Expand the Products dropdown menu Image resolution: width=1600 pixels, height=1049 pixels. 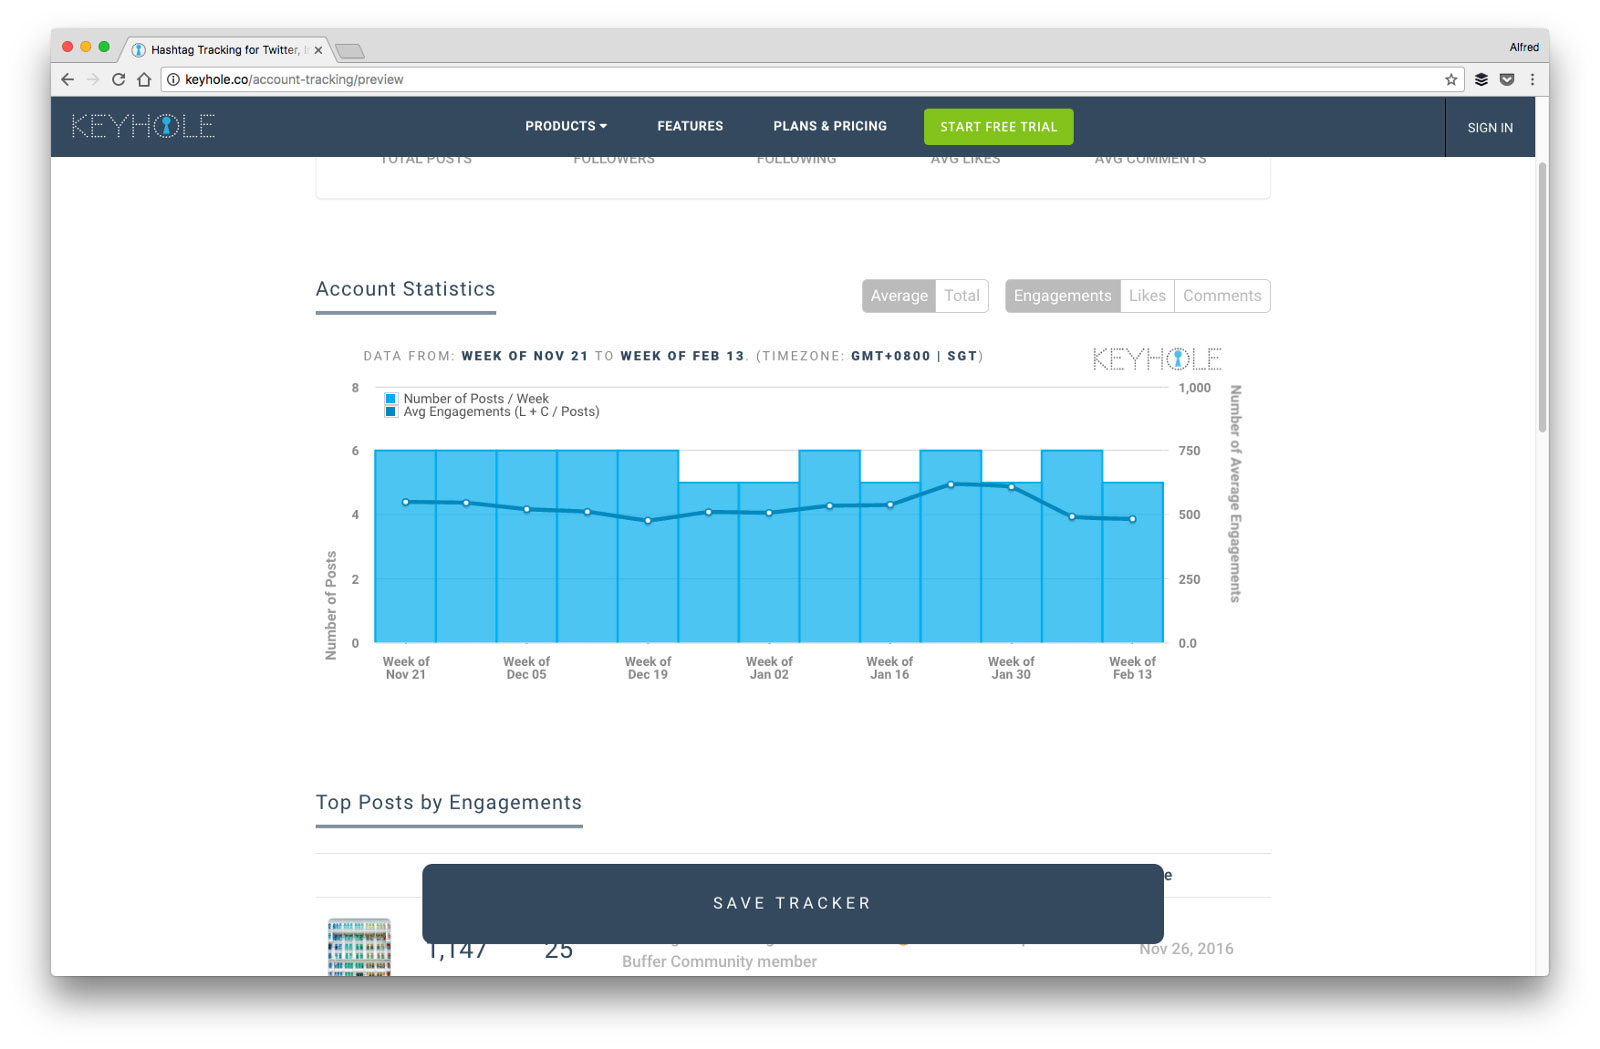coord(566,126)
